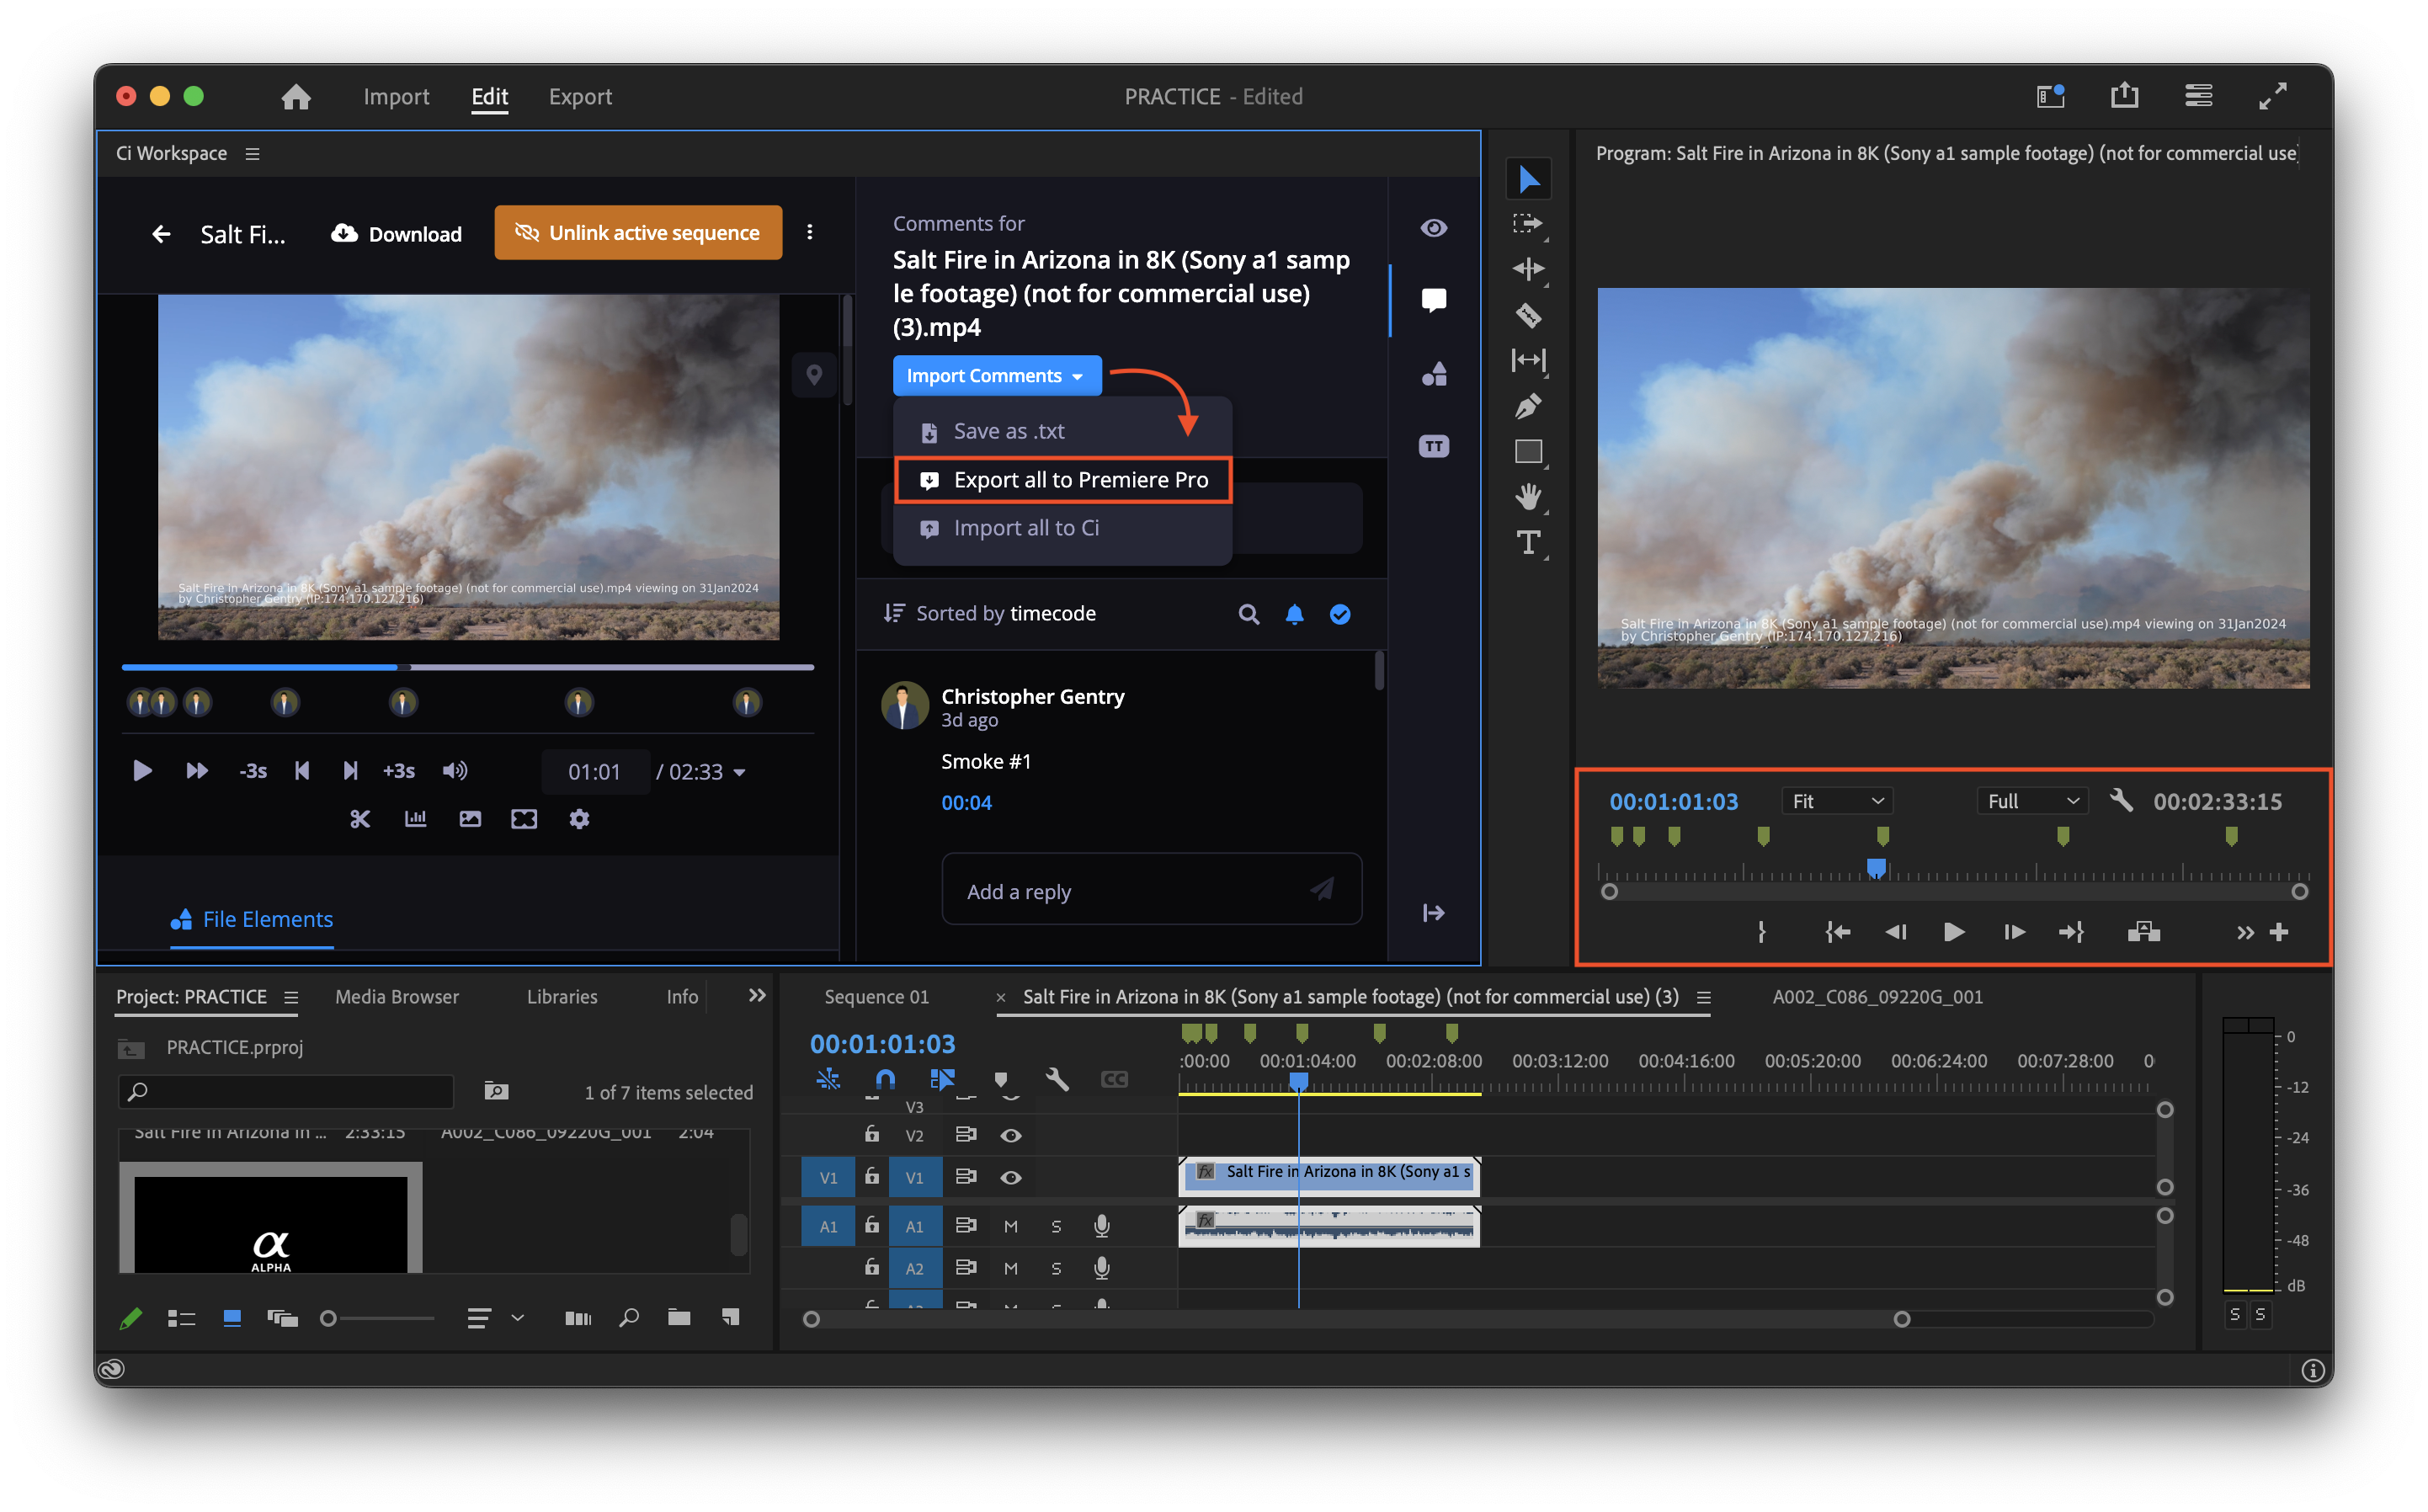2428x1512 pixels.
Task: Open the Full playback resolution dropdown
Action: pos(2031,800)
